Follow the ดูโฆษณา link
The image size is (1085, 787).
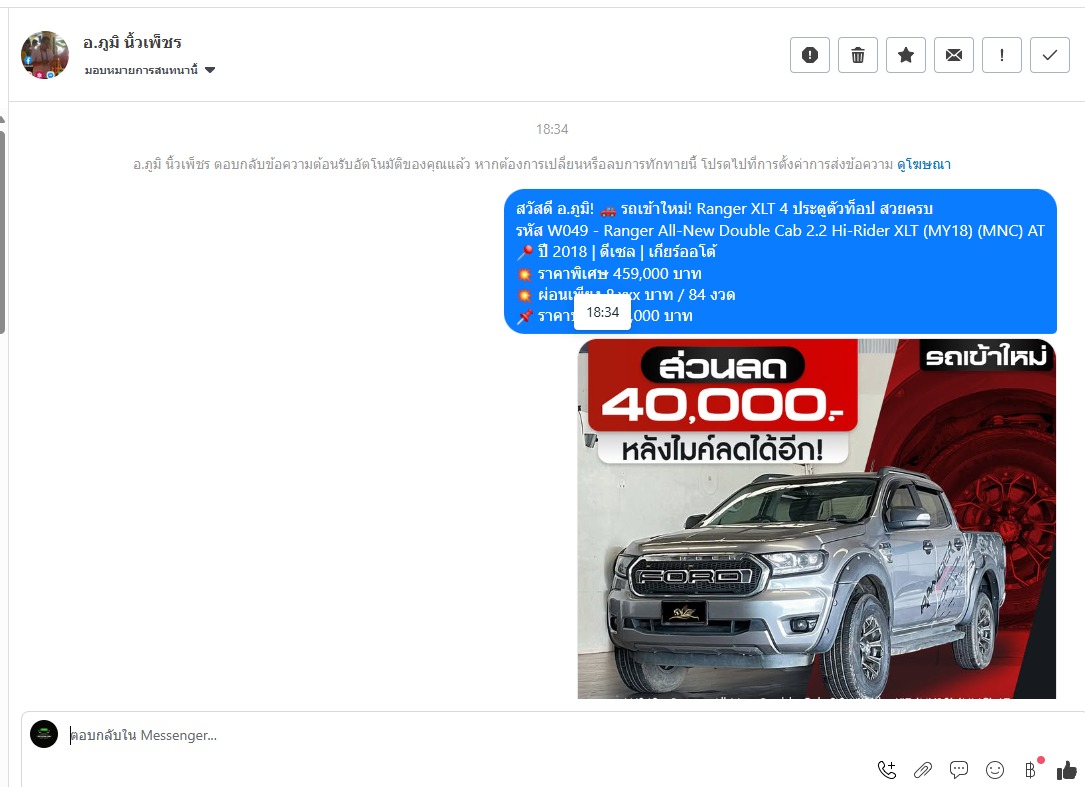[x=924, y=164]
